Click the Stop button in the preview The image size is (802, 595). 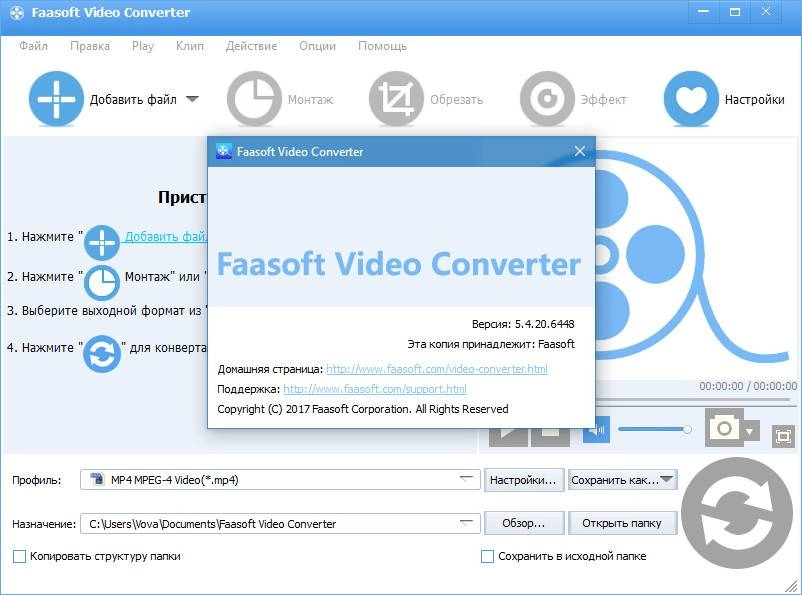pyautogui.click(x=550, y=435)
